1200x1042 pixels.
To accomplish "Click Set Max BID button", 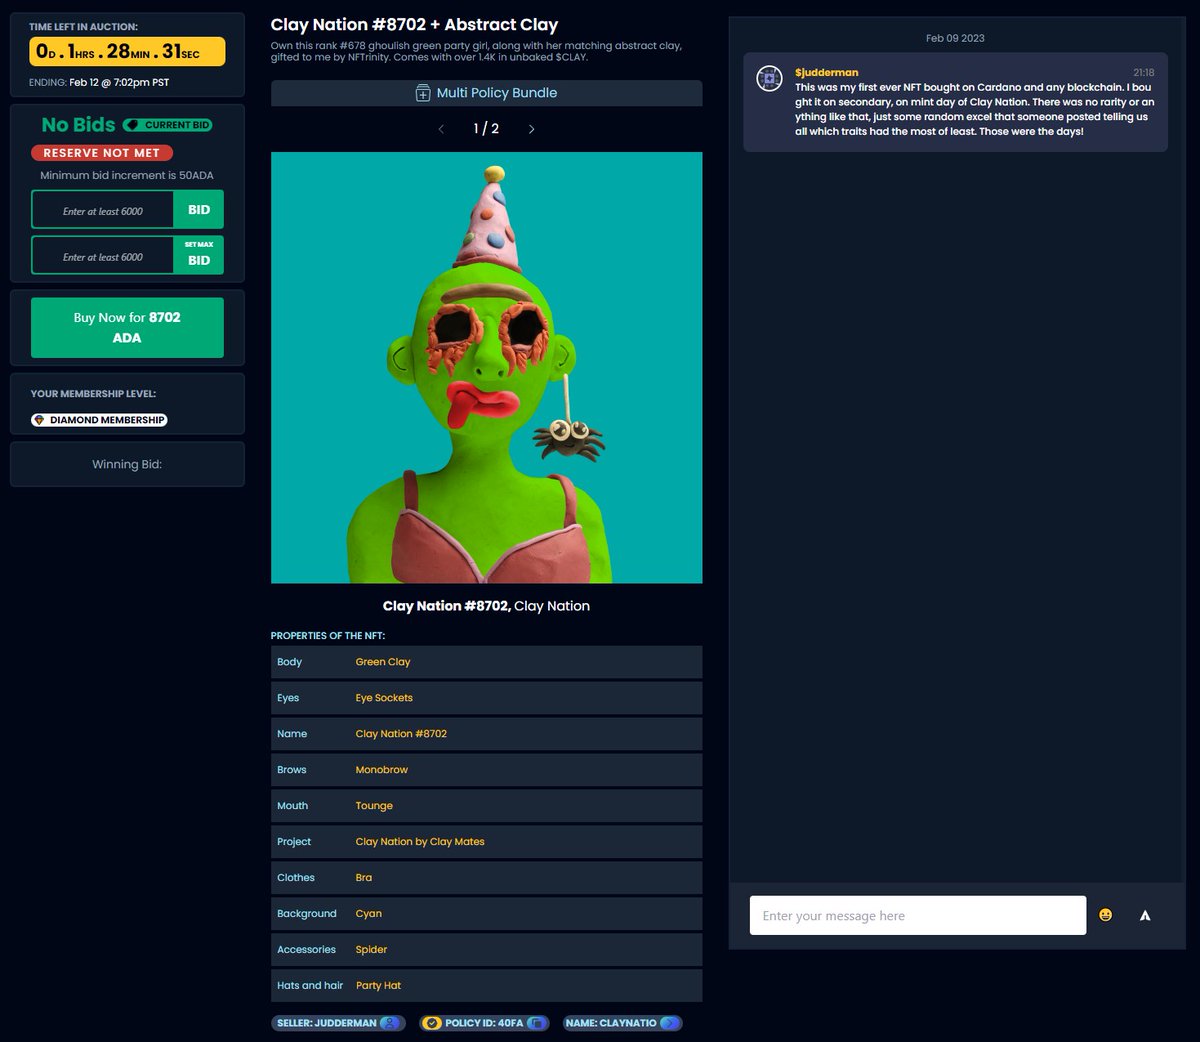I will [x=199, y=255].
